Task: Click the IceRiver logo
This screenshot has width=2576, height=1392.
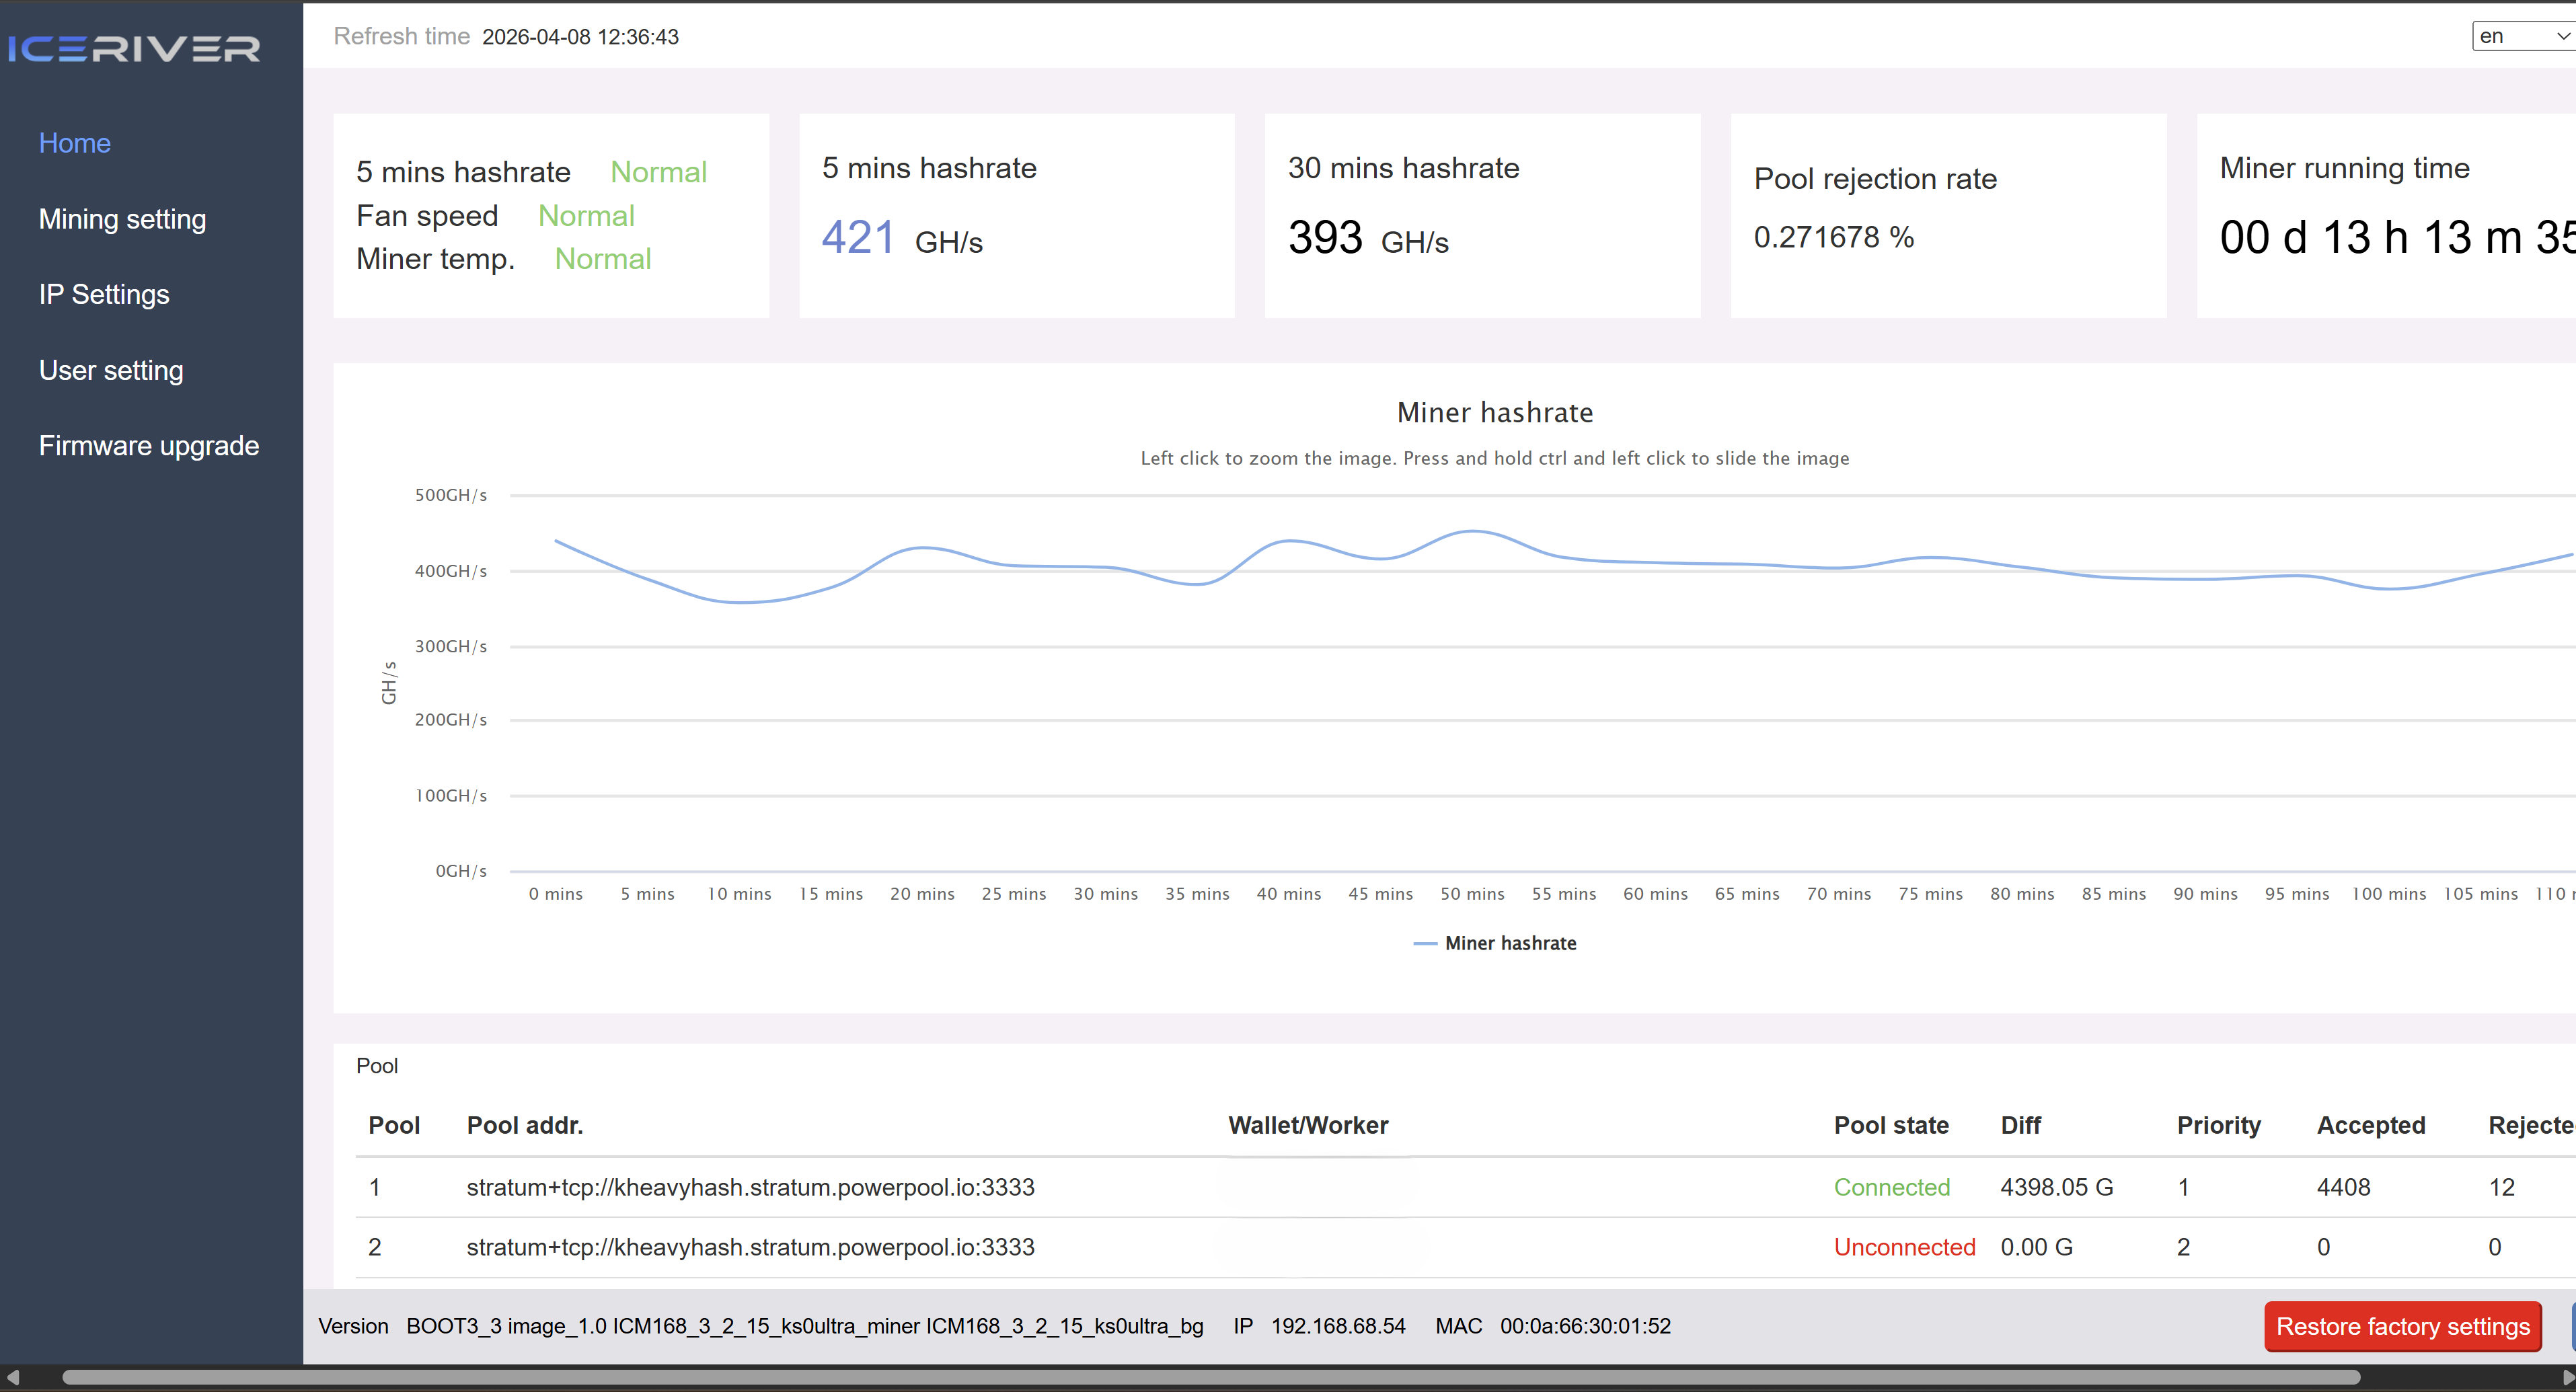Action: coord(134,48)
